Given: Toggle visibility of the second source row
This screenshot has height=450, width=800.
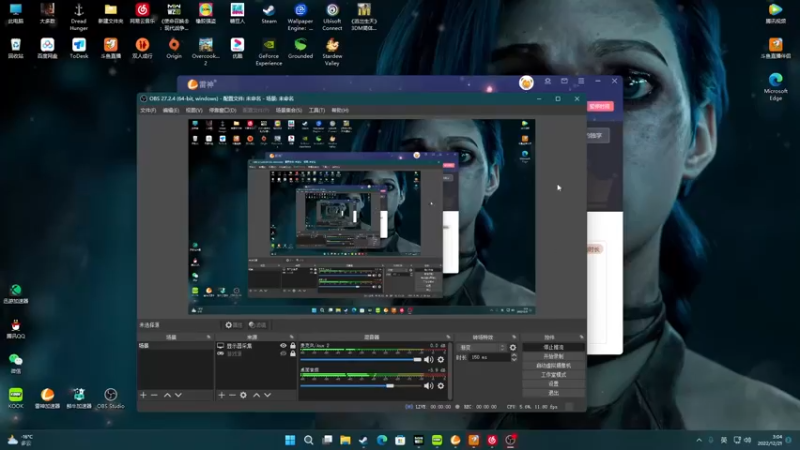Looking at the screenshot, I should coord(283,353).
